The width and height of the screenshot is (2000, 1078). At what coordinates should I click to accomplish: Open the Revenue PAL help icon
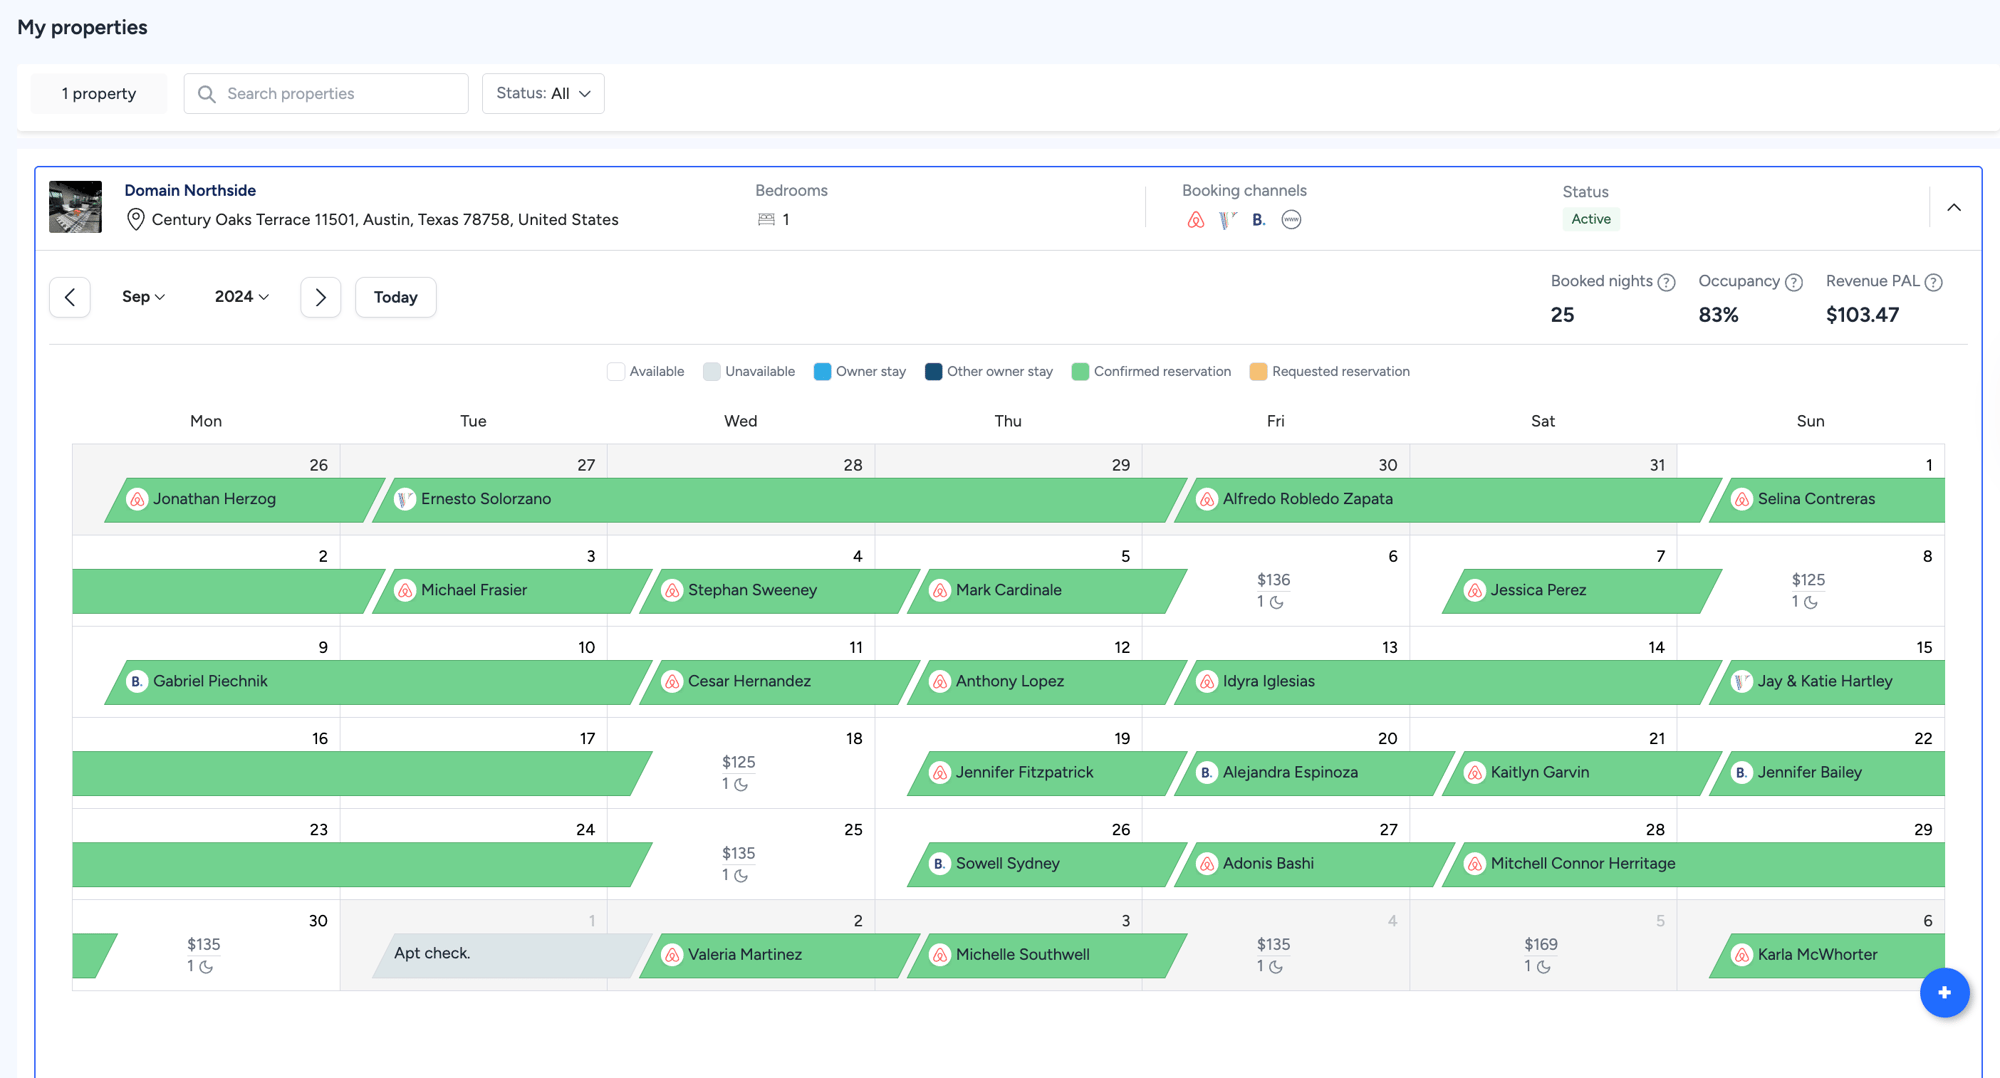point(1934,282)
